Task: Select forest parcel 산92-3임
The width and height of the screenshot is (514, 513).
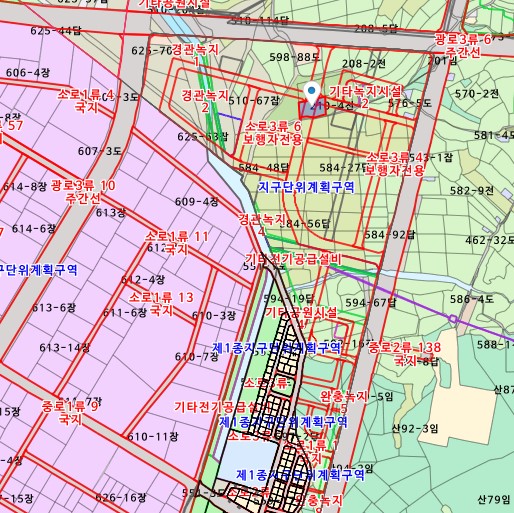Action: (415, 428)
